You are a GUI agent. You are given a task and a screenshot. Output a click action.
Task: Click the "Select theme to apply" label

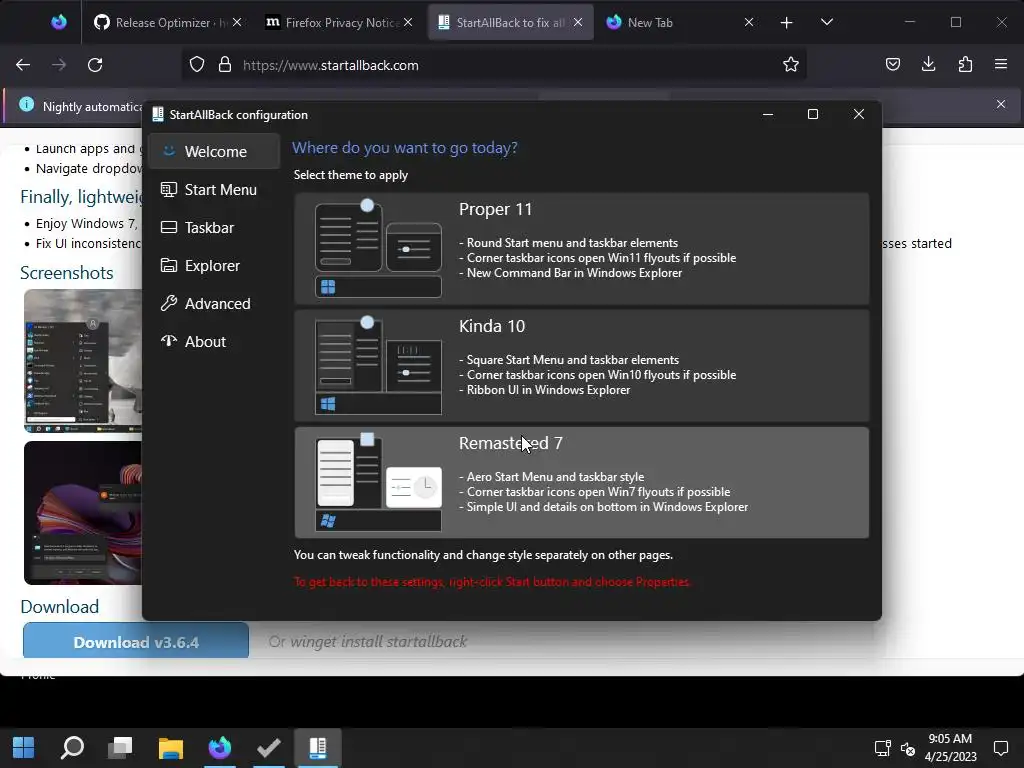coord(351,175)
